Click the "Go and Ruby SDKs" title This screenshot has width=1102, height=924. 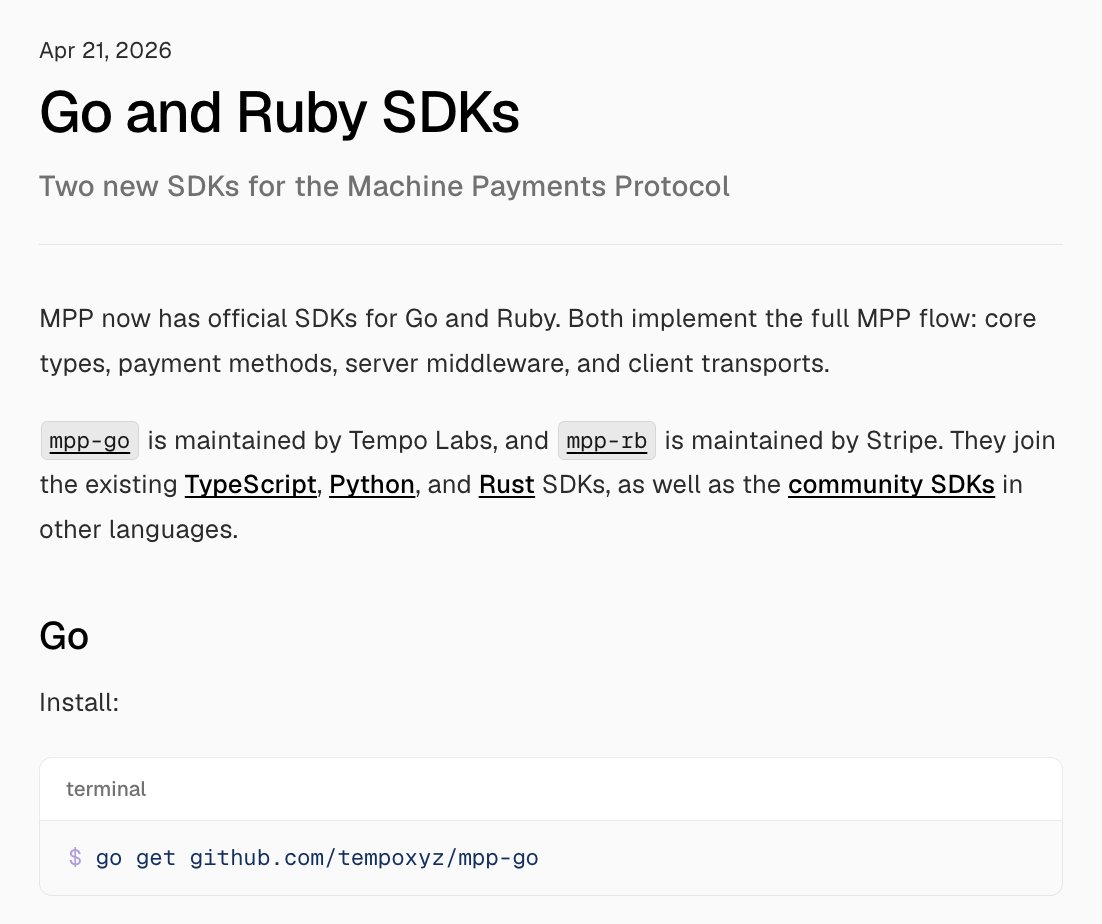279,112
